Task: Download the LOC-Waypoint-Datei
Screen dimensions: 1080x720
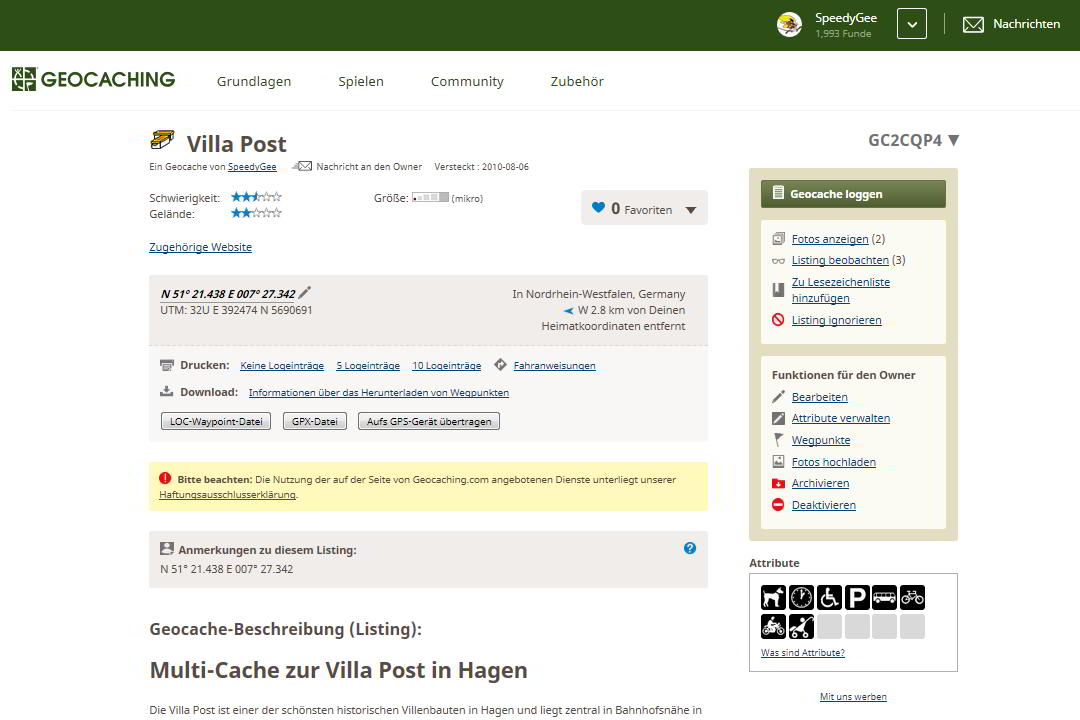Action: point(216,421)
